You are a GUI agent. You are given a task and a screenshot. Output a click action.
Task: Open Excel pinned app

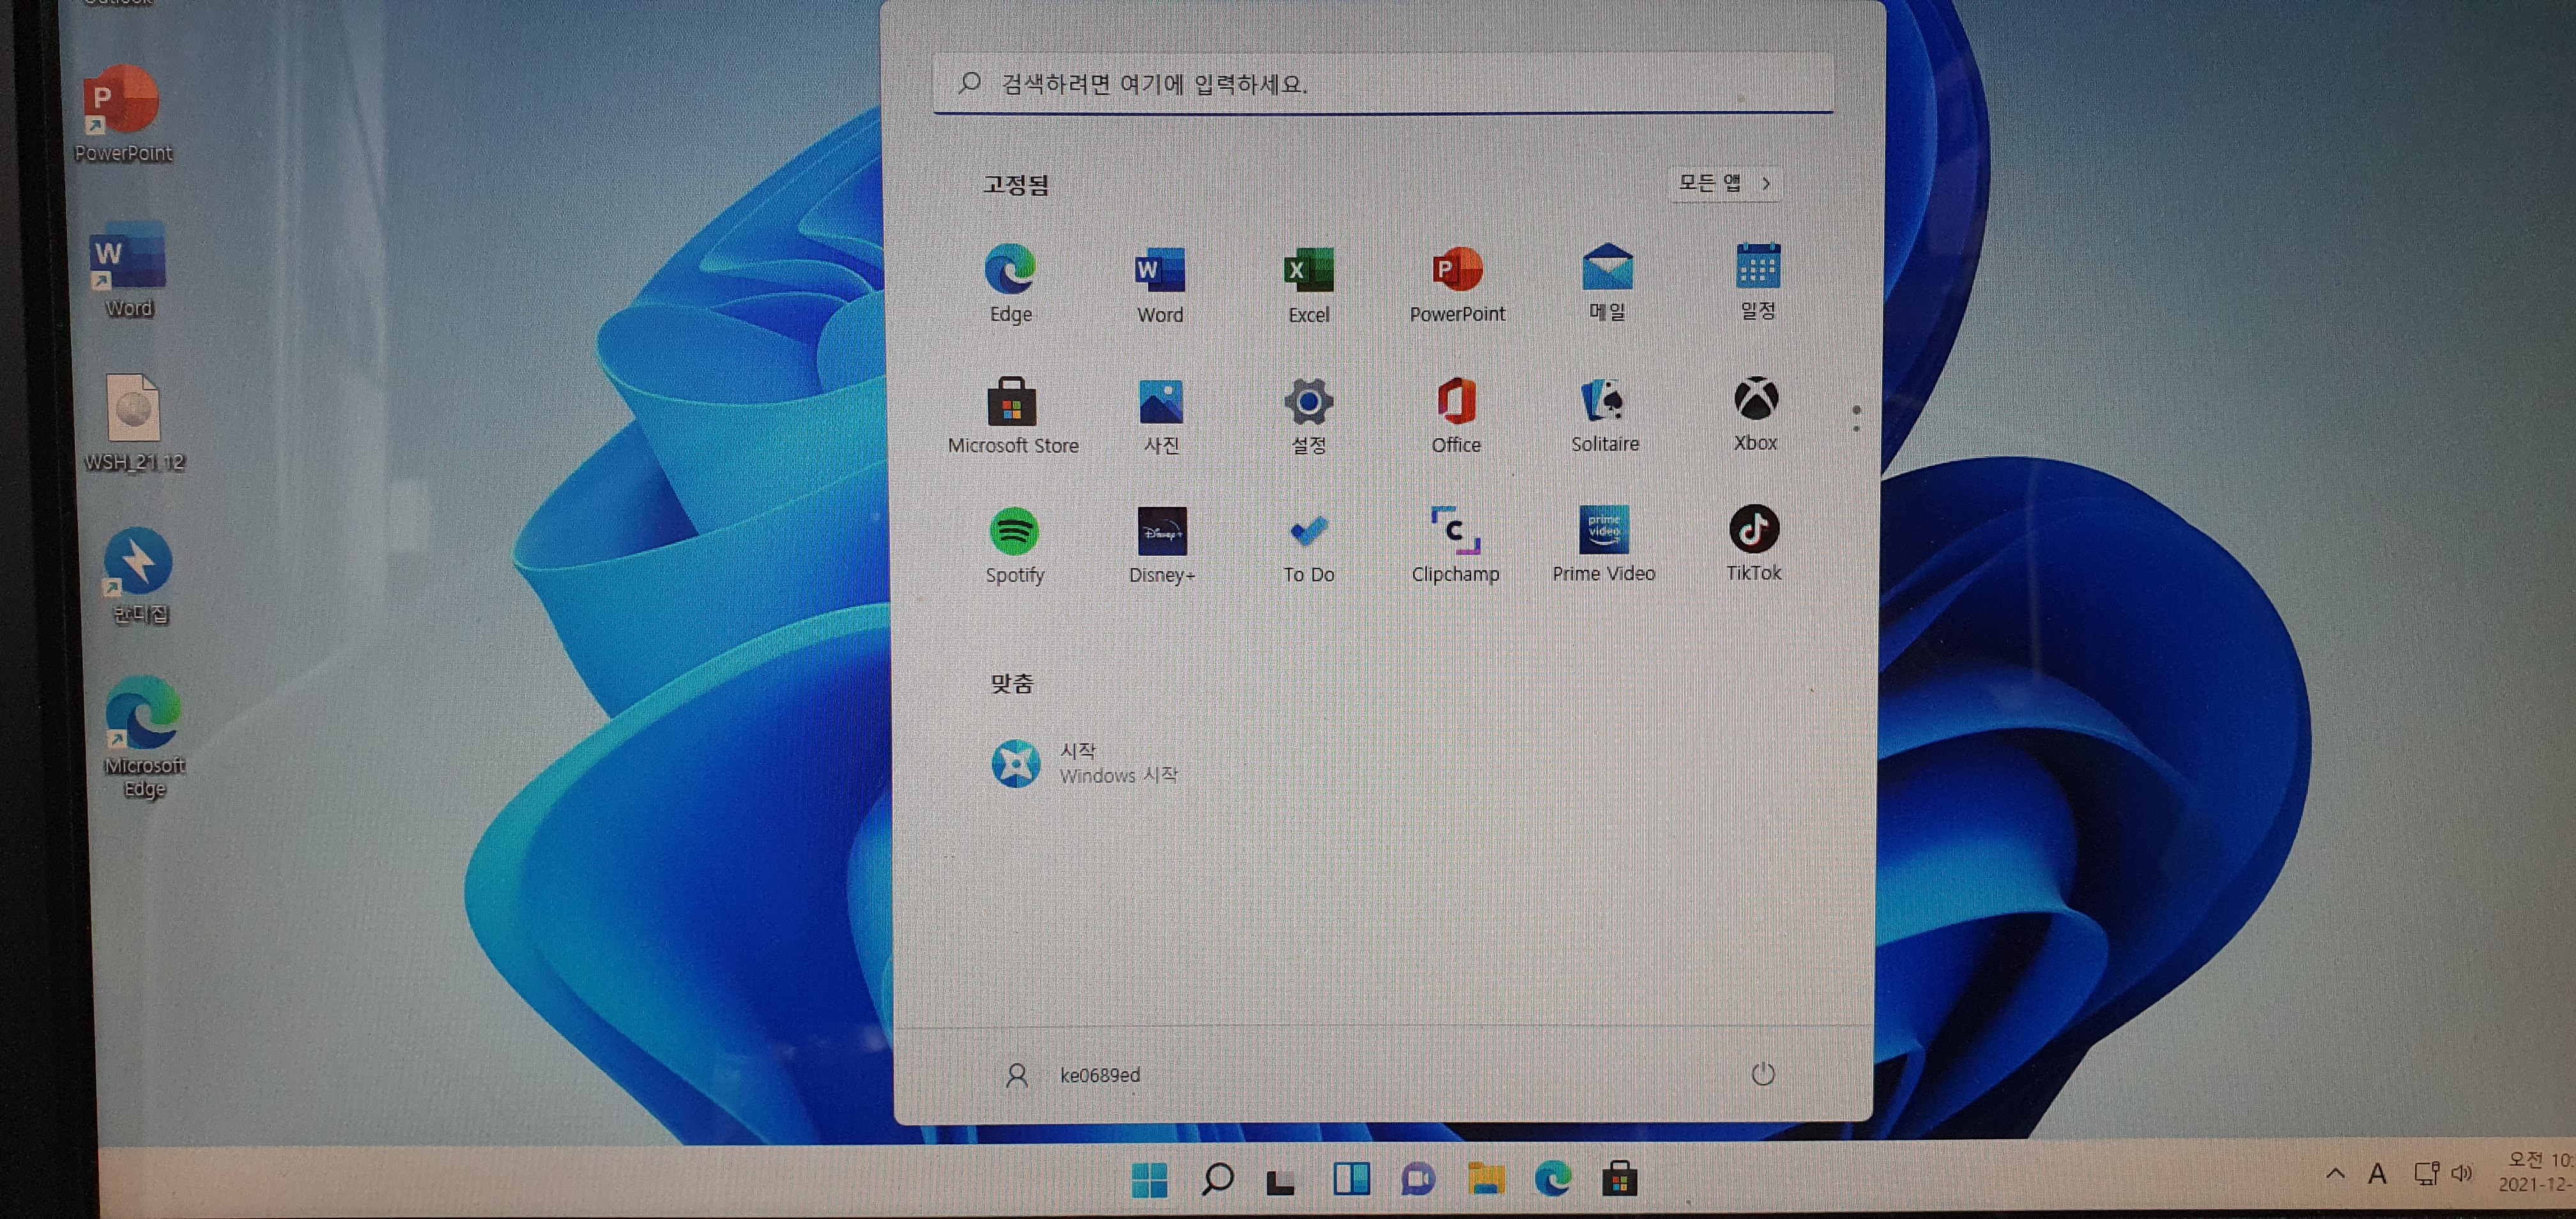pos(1308,285)
